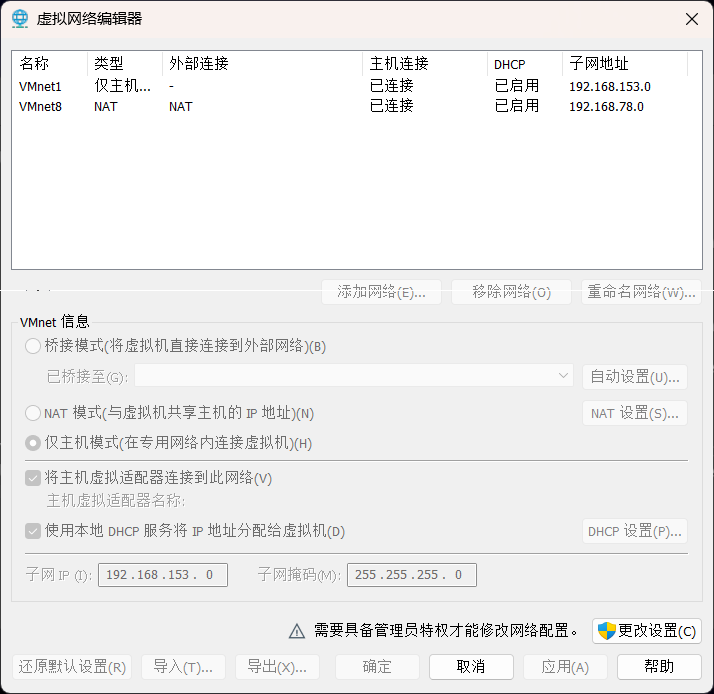
Task: Click subnet address 192.168.153.0 cell
Action: tap(610, 87)
